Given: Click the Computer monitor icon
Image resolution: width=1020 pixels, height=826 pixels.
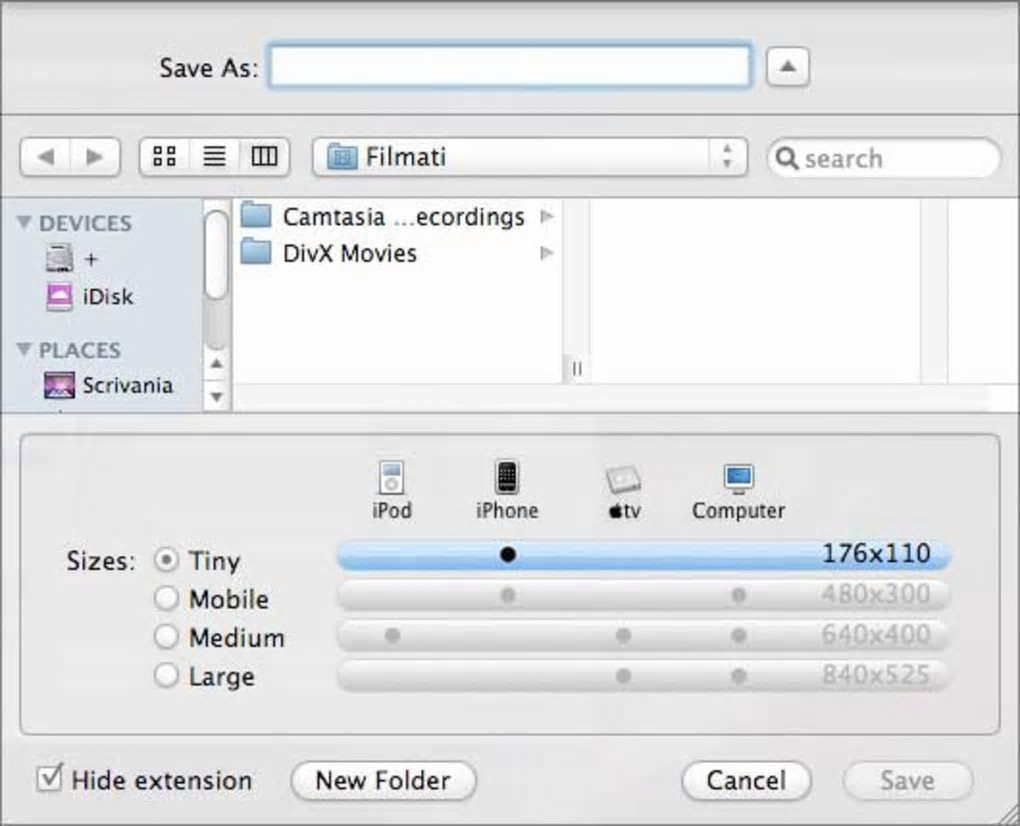Looking at the screenshot, I should 738,478.
